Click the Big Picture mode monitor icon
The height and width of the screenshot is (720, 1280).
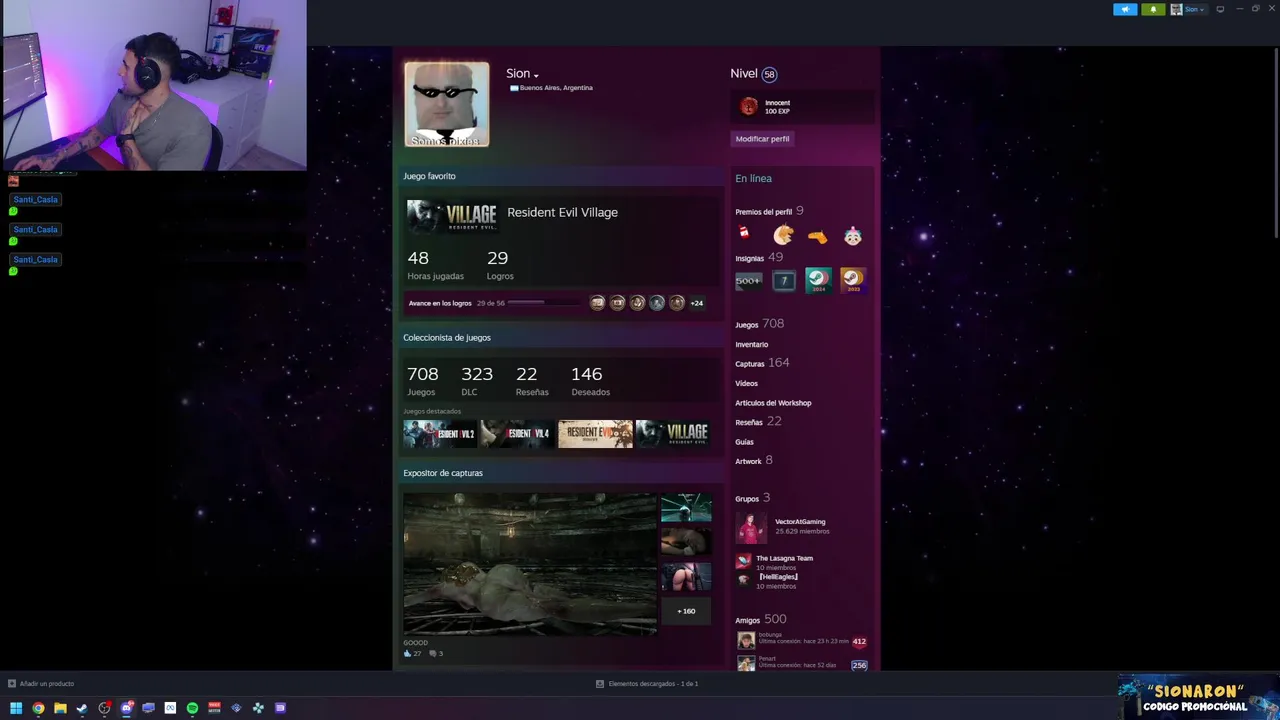1220,9
